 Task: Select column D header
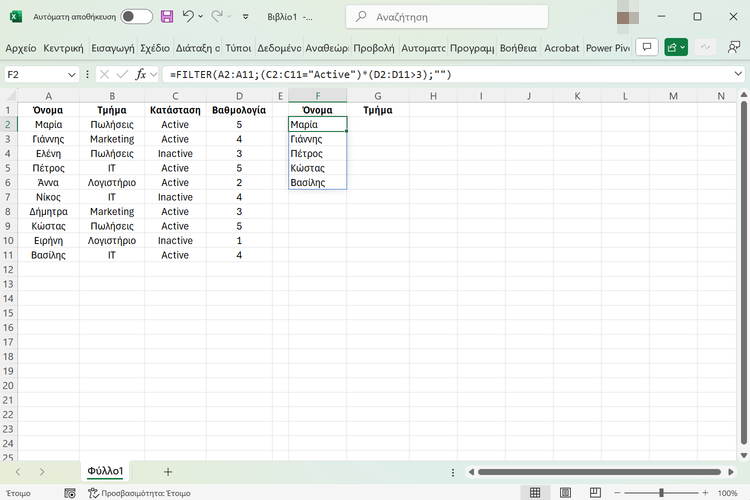pos(239,96)
